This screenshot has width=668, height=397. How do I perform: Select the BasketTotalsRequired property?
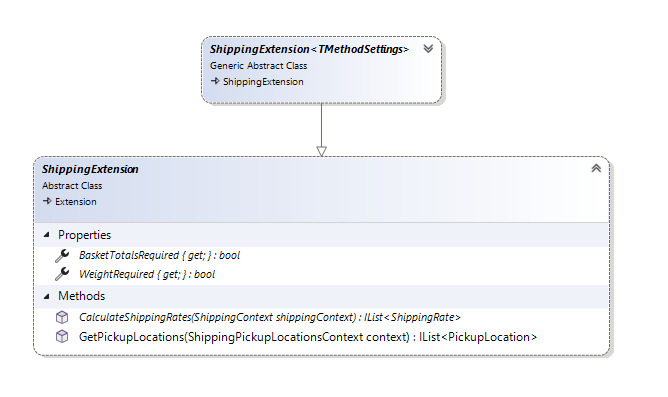[x=160, y=255]
